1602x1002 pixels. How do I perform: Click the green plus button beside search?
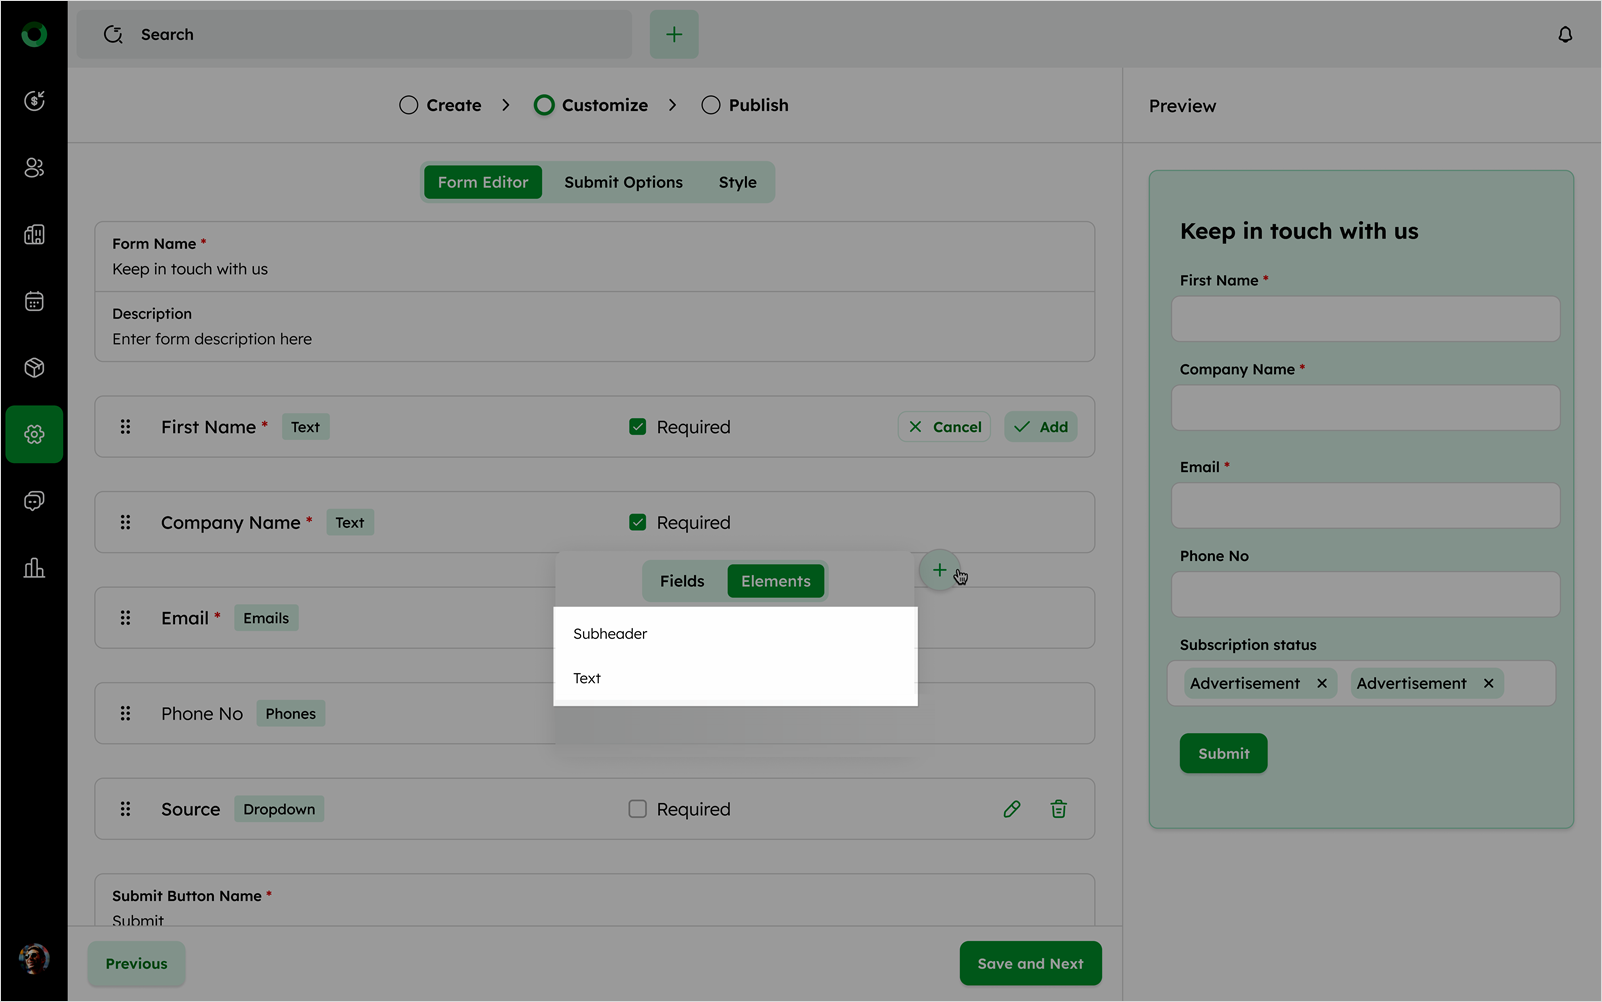tap(674, 35)
